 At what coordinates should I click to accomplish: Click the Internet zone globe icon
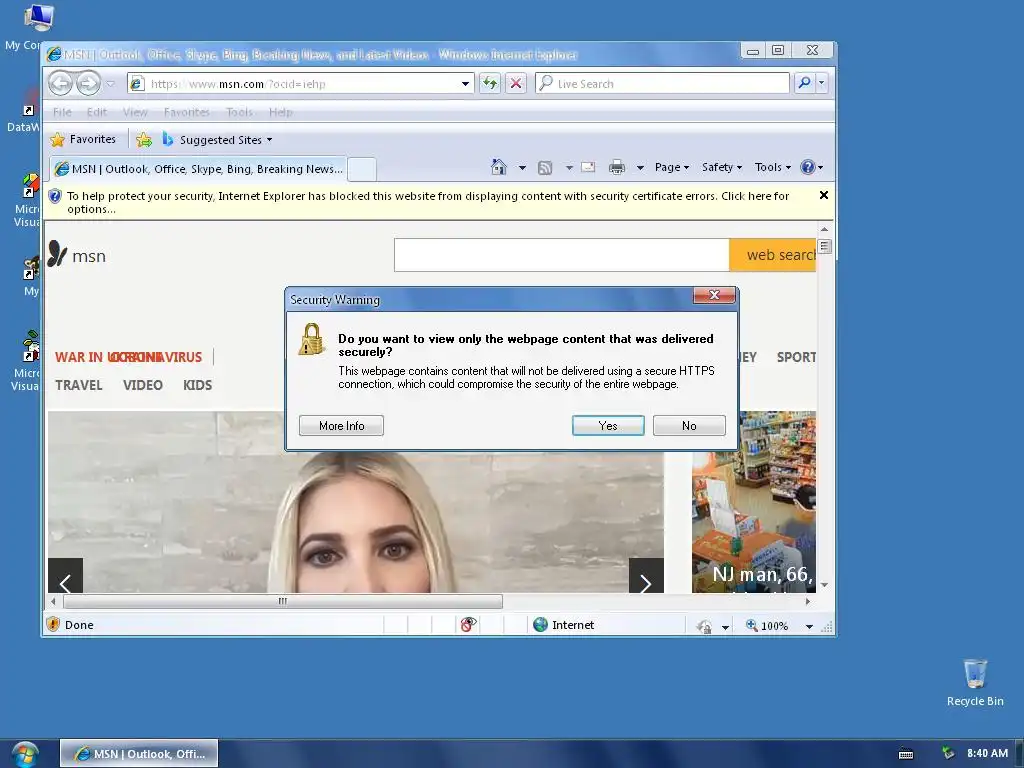point(540,625)
